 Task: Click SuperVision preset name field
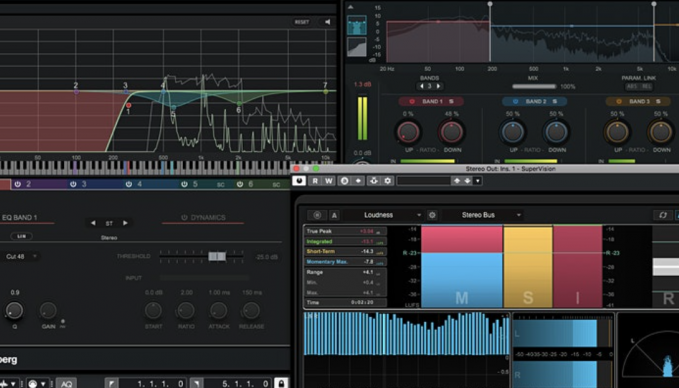coord(424,181)
